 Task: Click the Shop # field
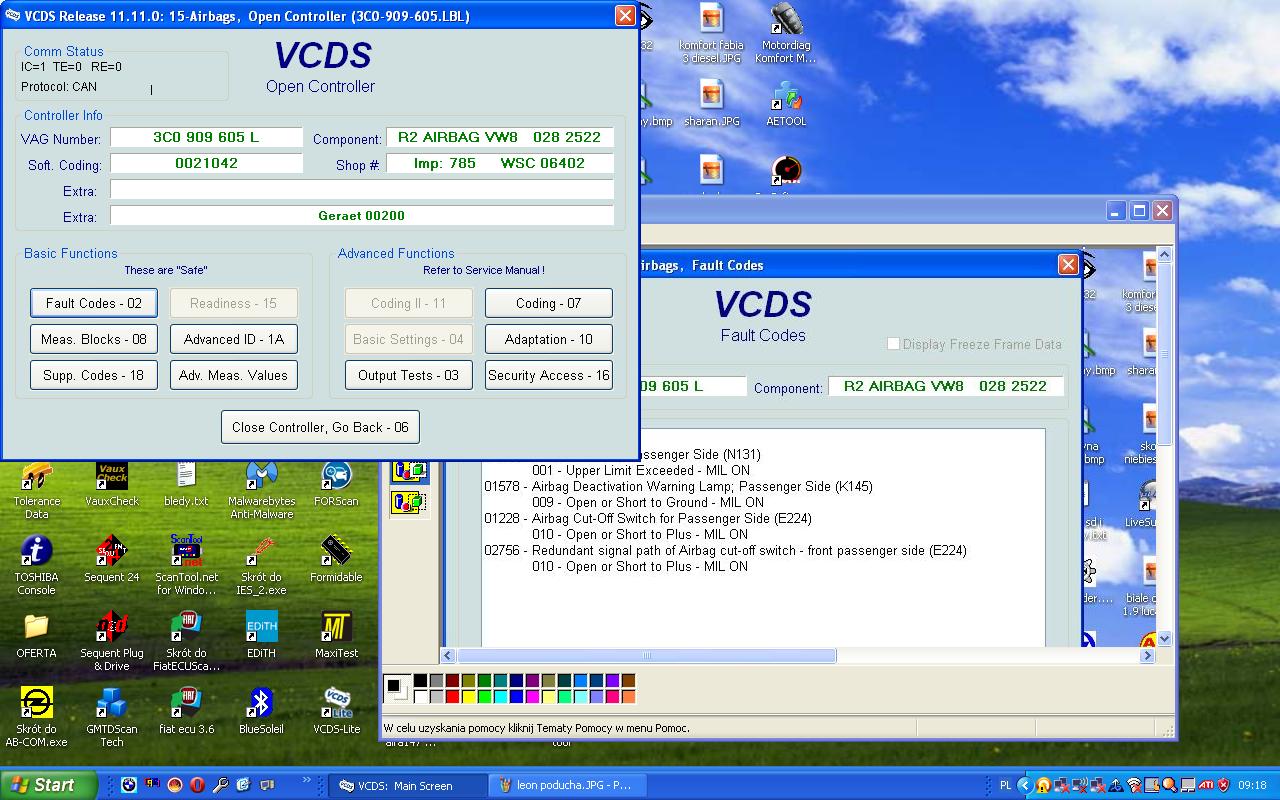click(x=500, y=163)
